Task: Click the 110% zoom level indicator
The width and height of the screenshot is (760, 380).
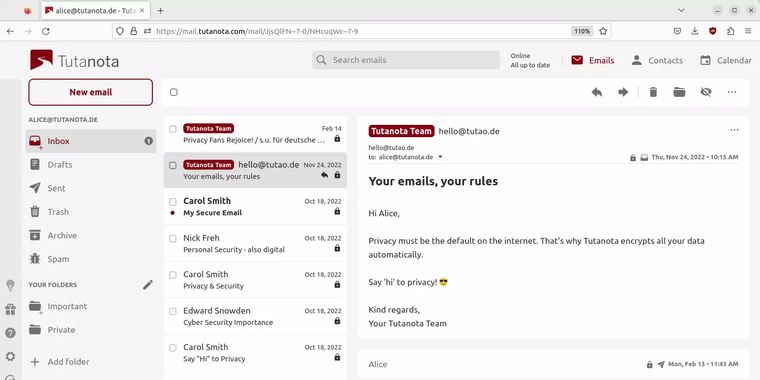Action: (x=582, y=31)
